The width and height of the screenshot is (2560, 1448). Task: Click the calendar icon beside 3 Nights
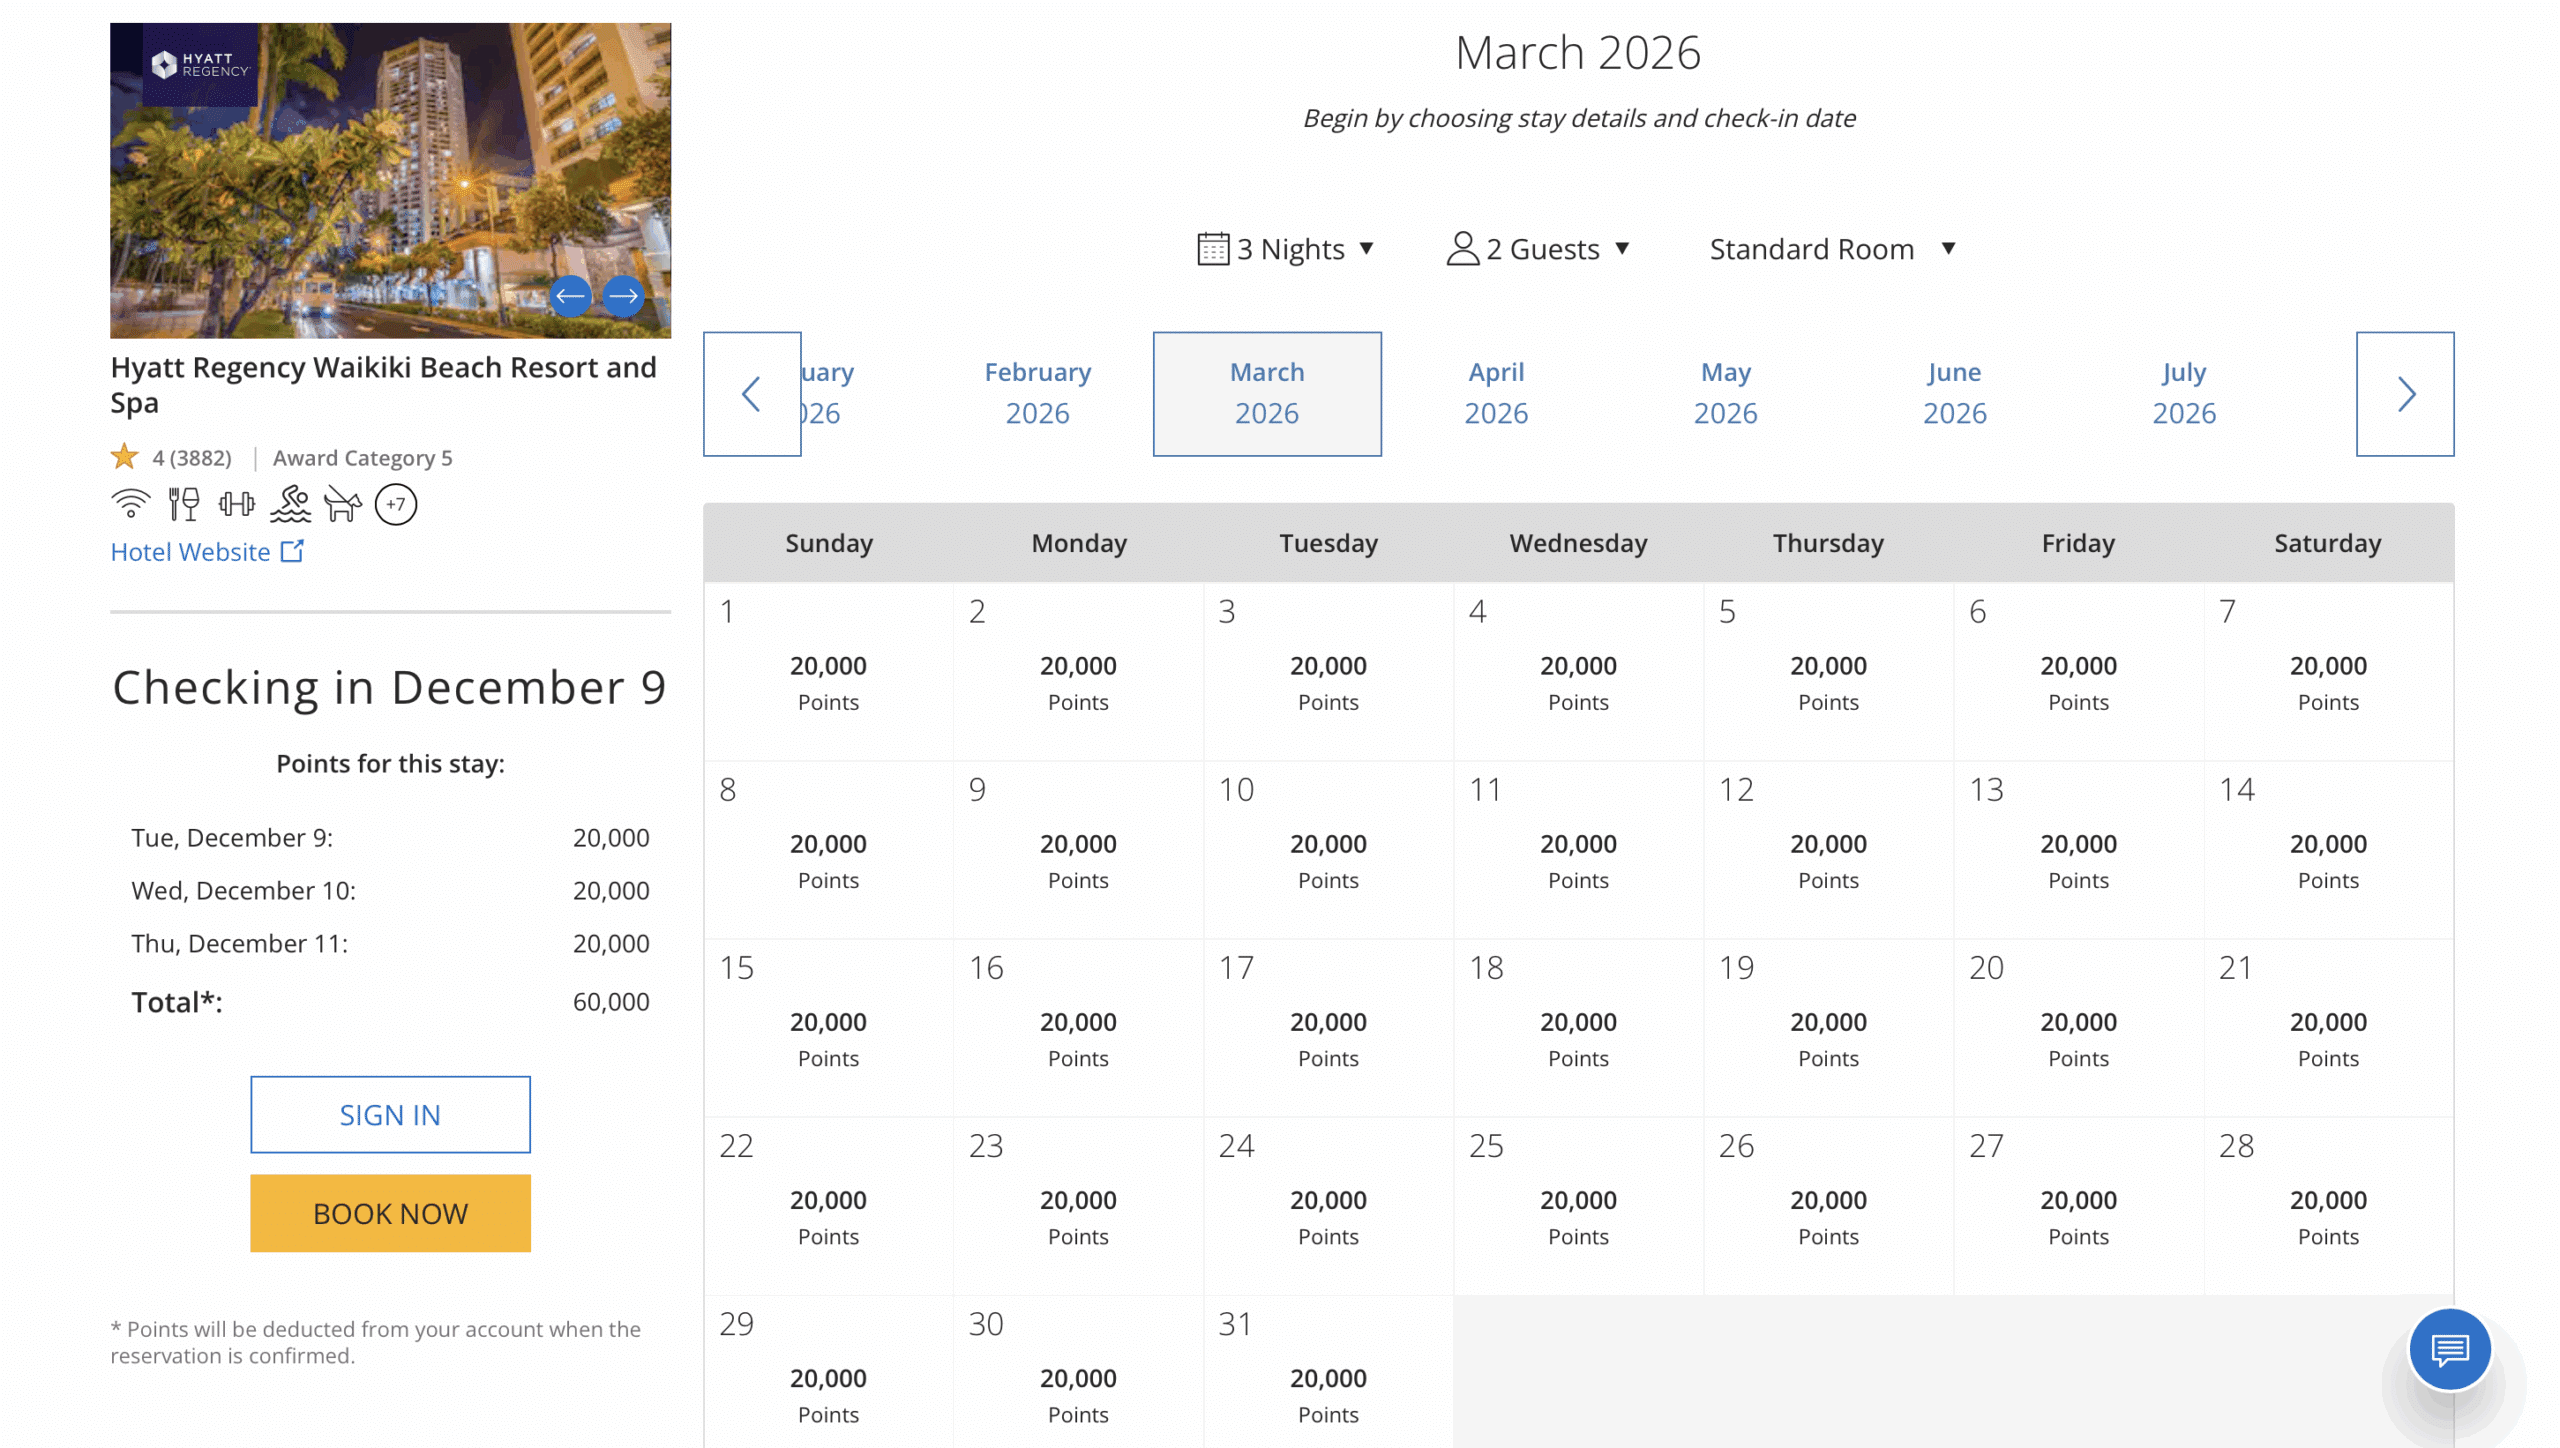1213,249
